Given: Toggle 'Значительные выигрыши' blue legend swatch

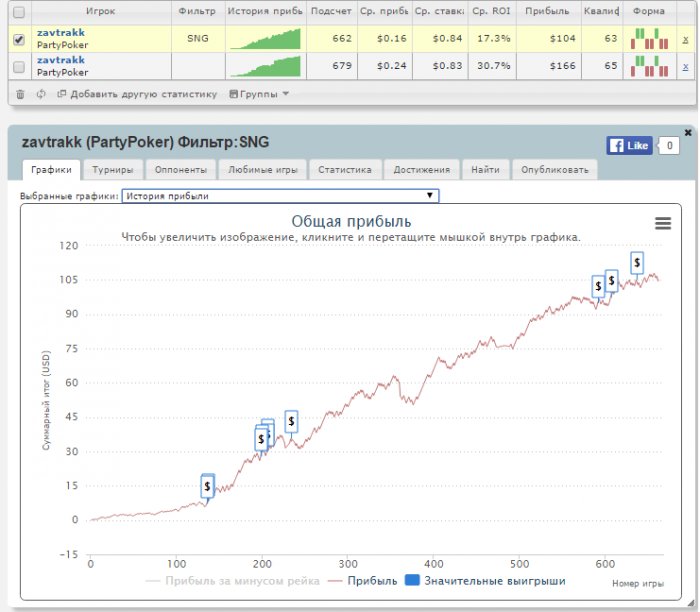Looking at the screenshot, I should click(411, 580).
